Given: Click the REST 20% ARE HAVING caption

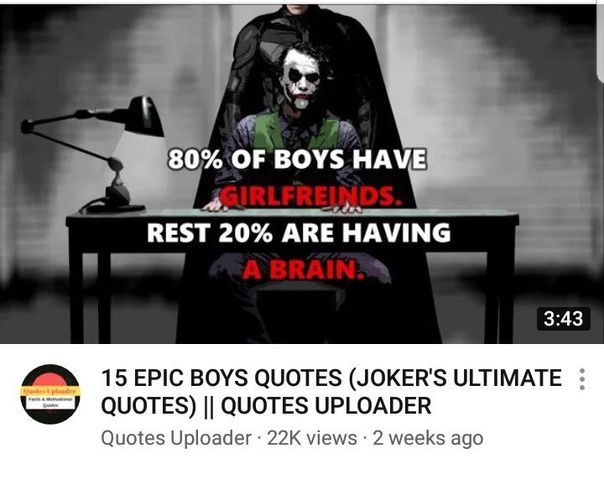Looking at the screenshot, I should [299, 233].
